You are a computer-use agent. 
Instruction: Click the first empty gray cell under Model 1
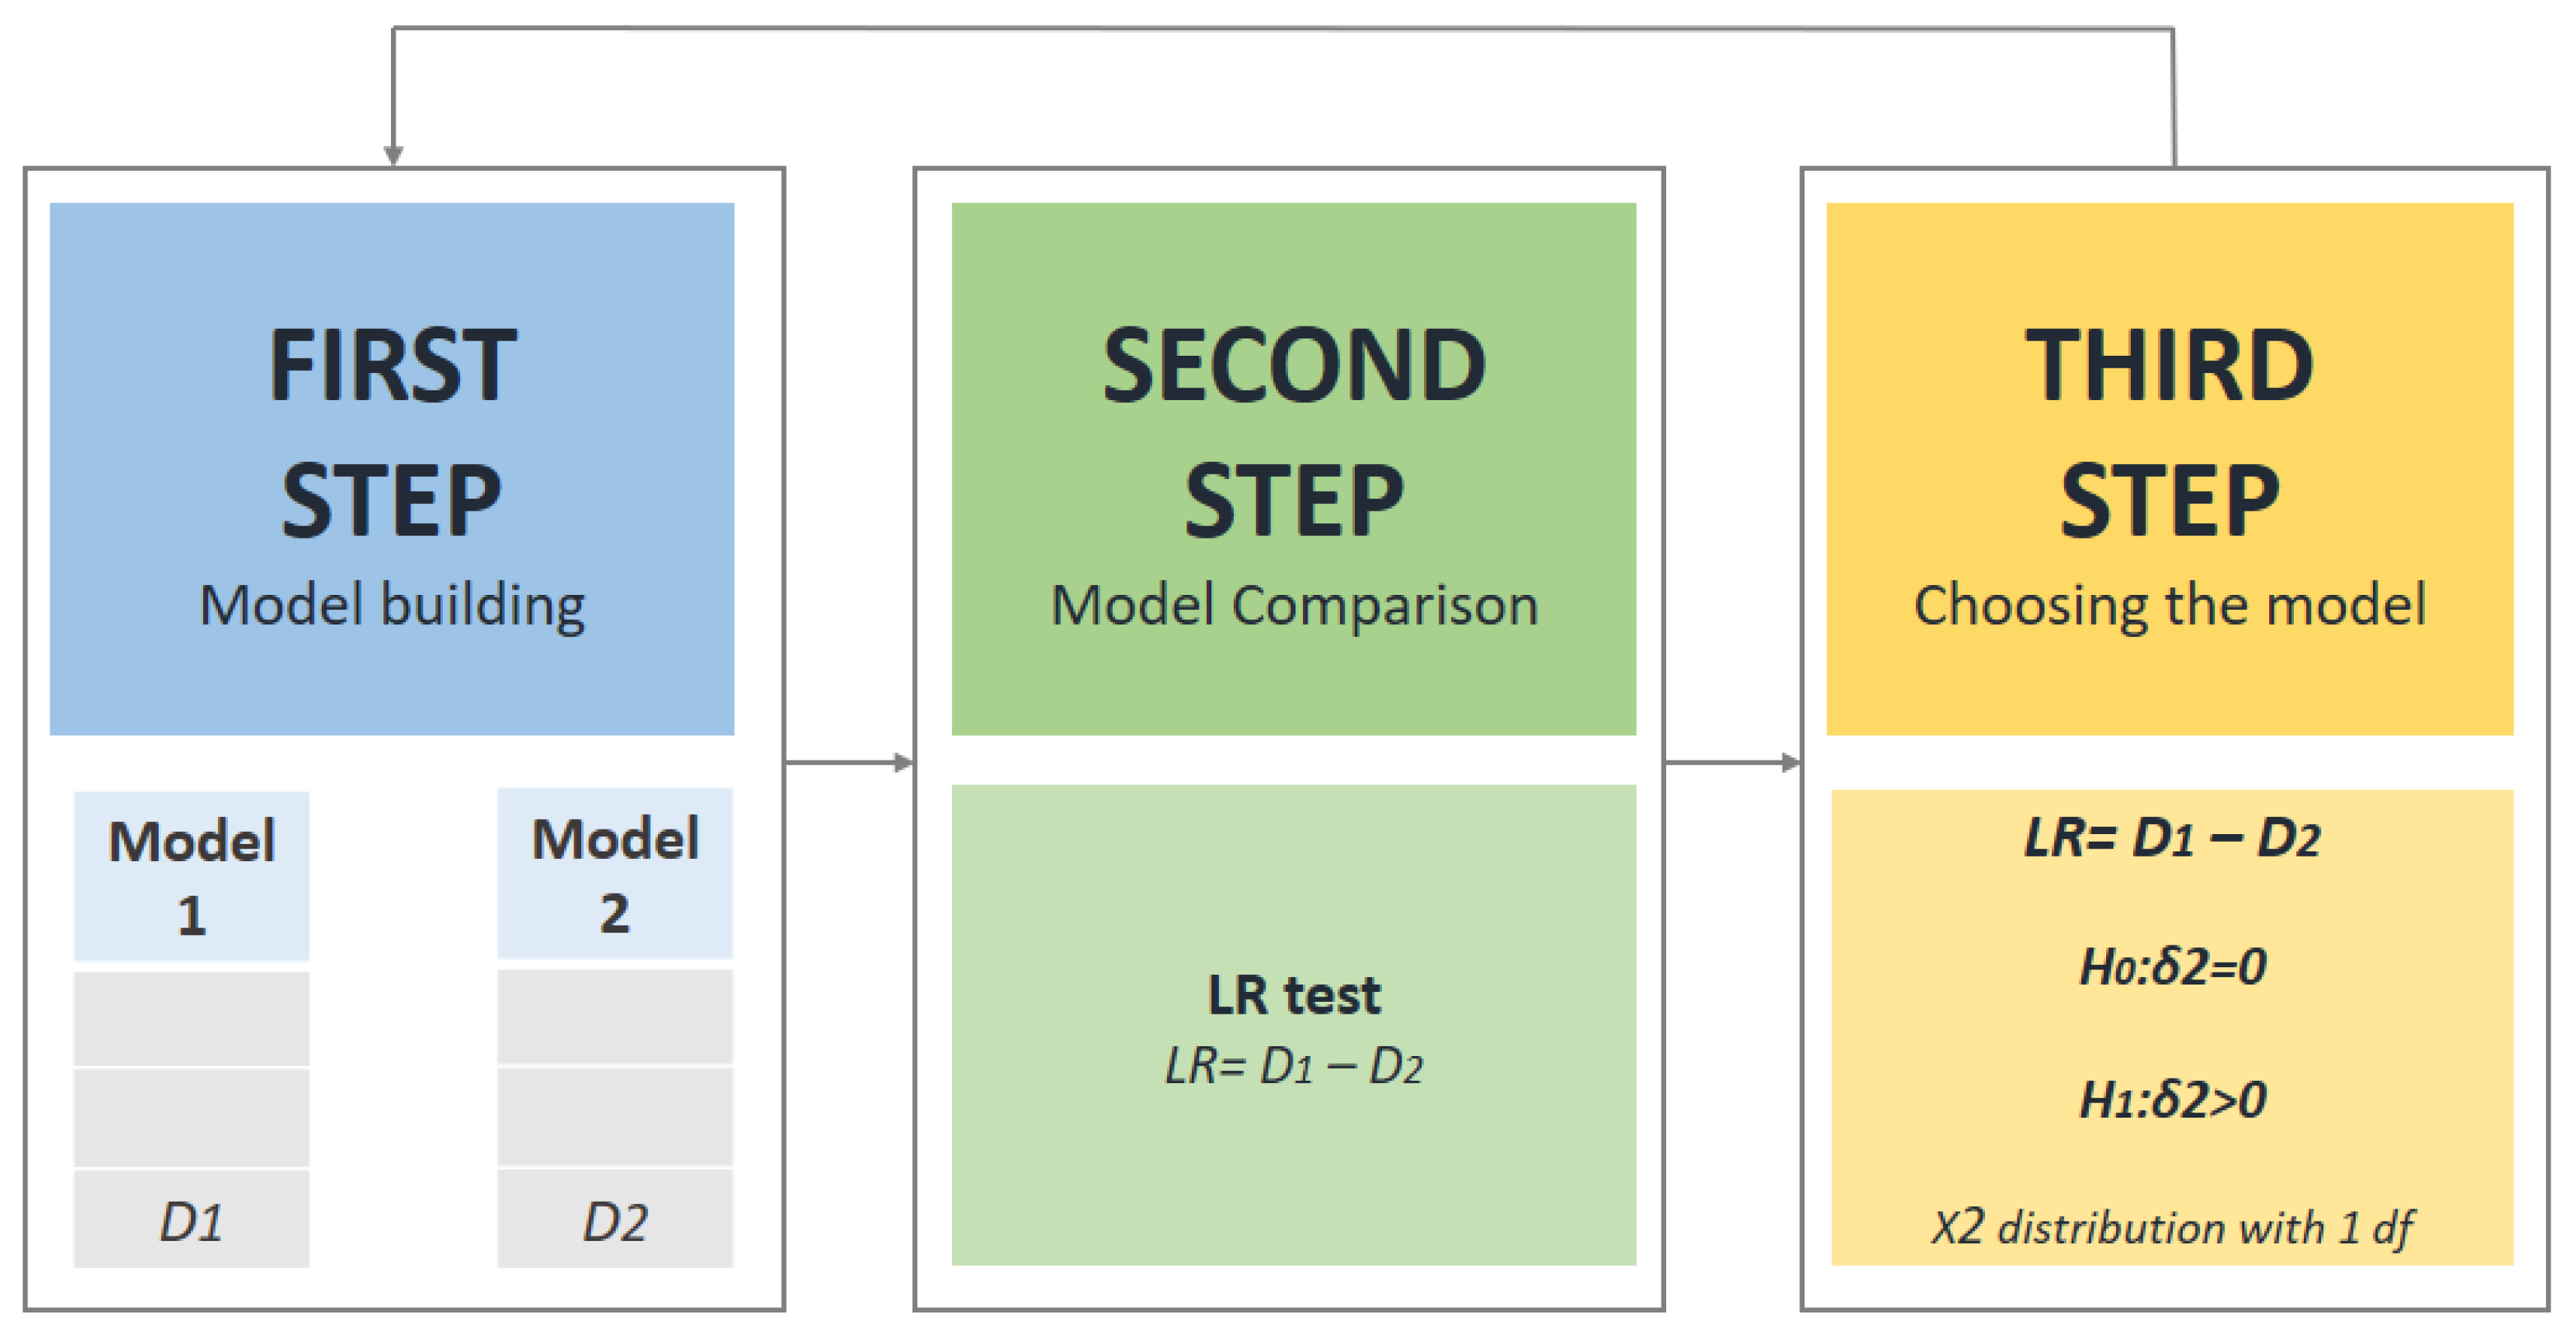click(x=191, y=1018)
